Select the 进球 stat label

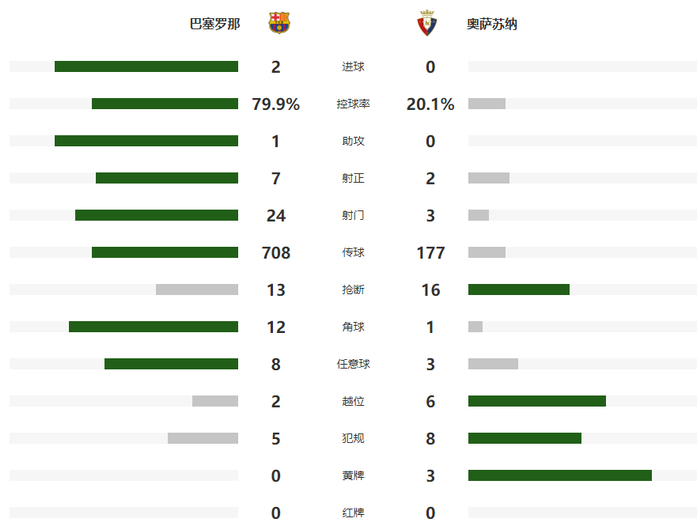pyautogui.click(x=353, y=67)
